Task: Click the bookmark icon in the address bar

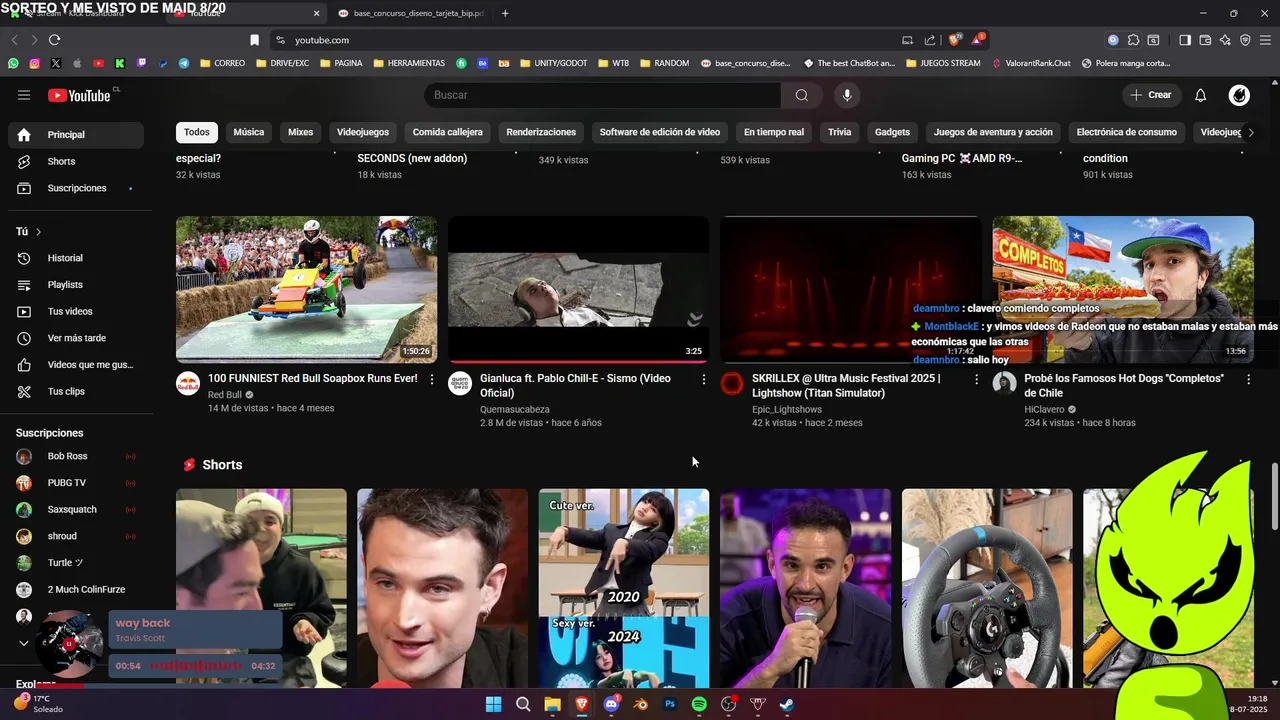Action: (x=254, y=40)
